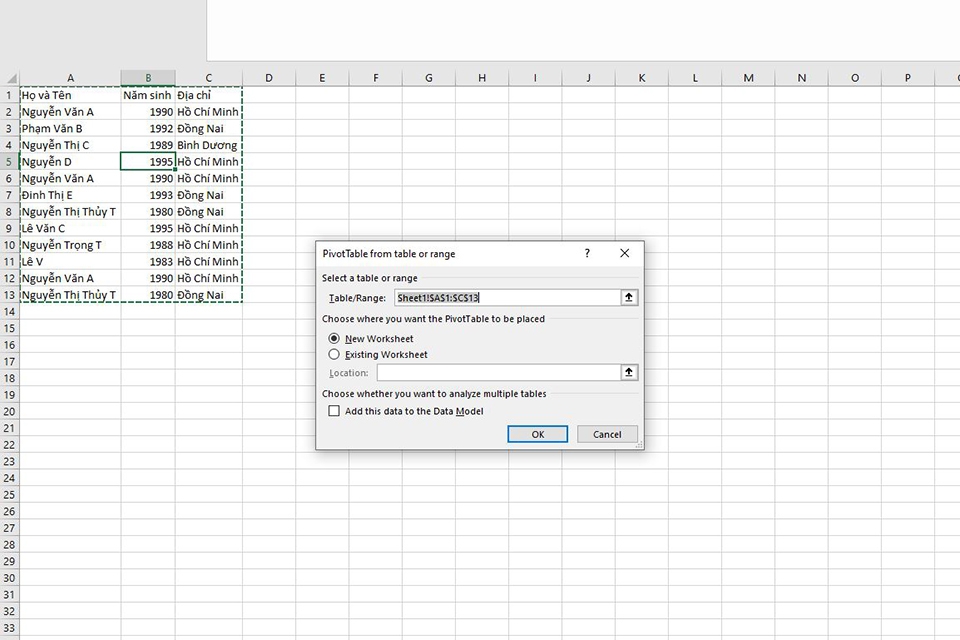Select row 1 header
The image size is (960, 640).
coord(9,95)
